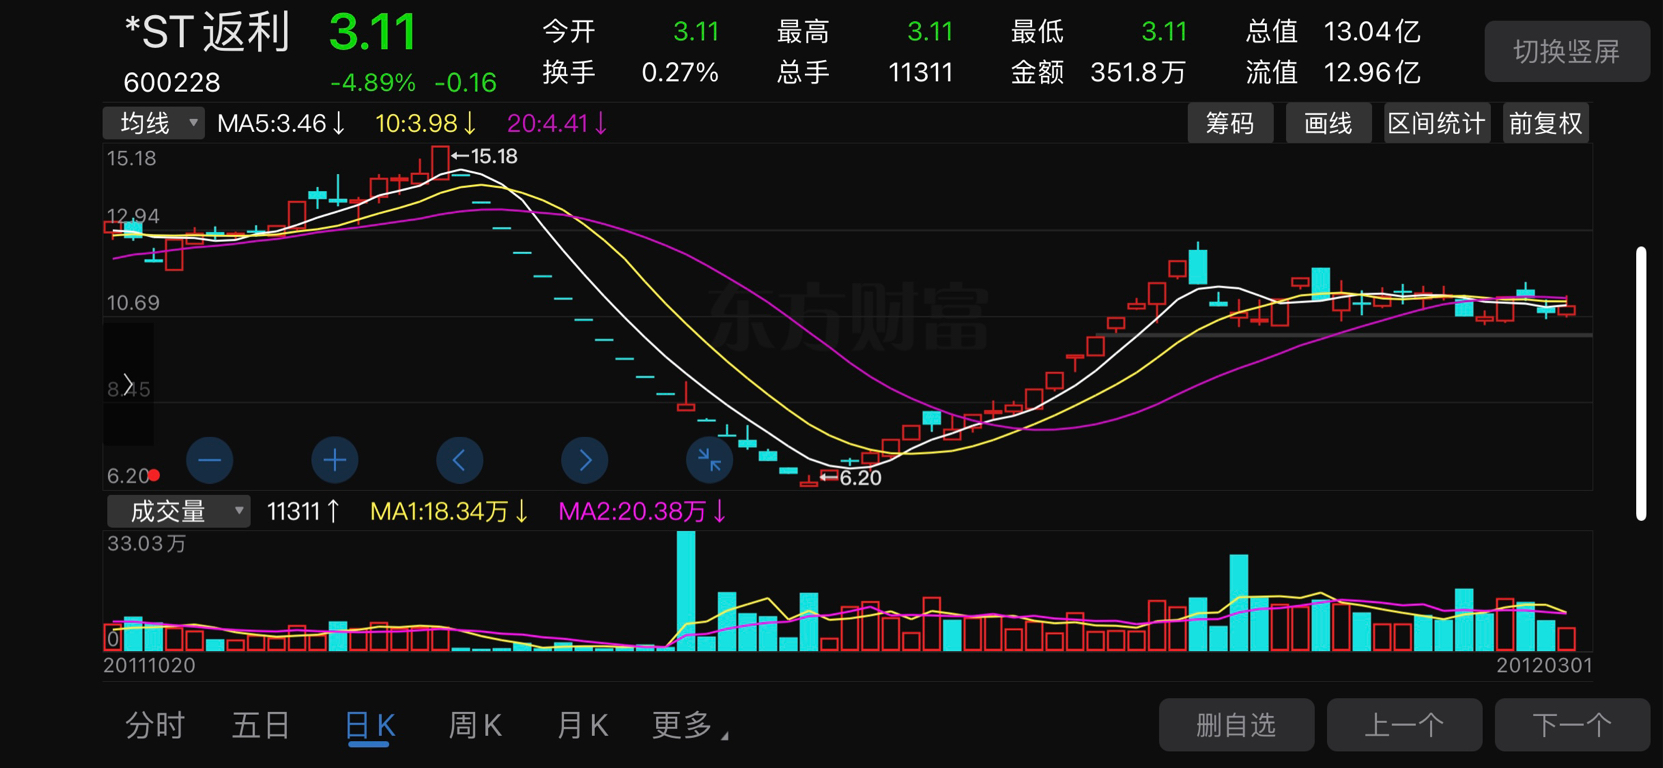Switch to 周K tab
This screenshot has height=768, width=1663.
tap(476, 725)
